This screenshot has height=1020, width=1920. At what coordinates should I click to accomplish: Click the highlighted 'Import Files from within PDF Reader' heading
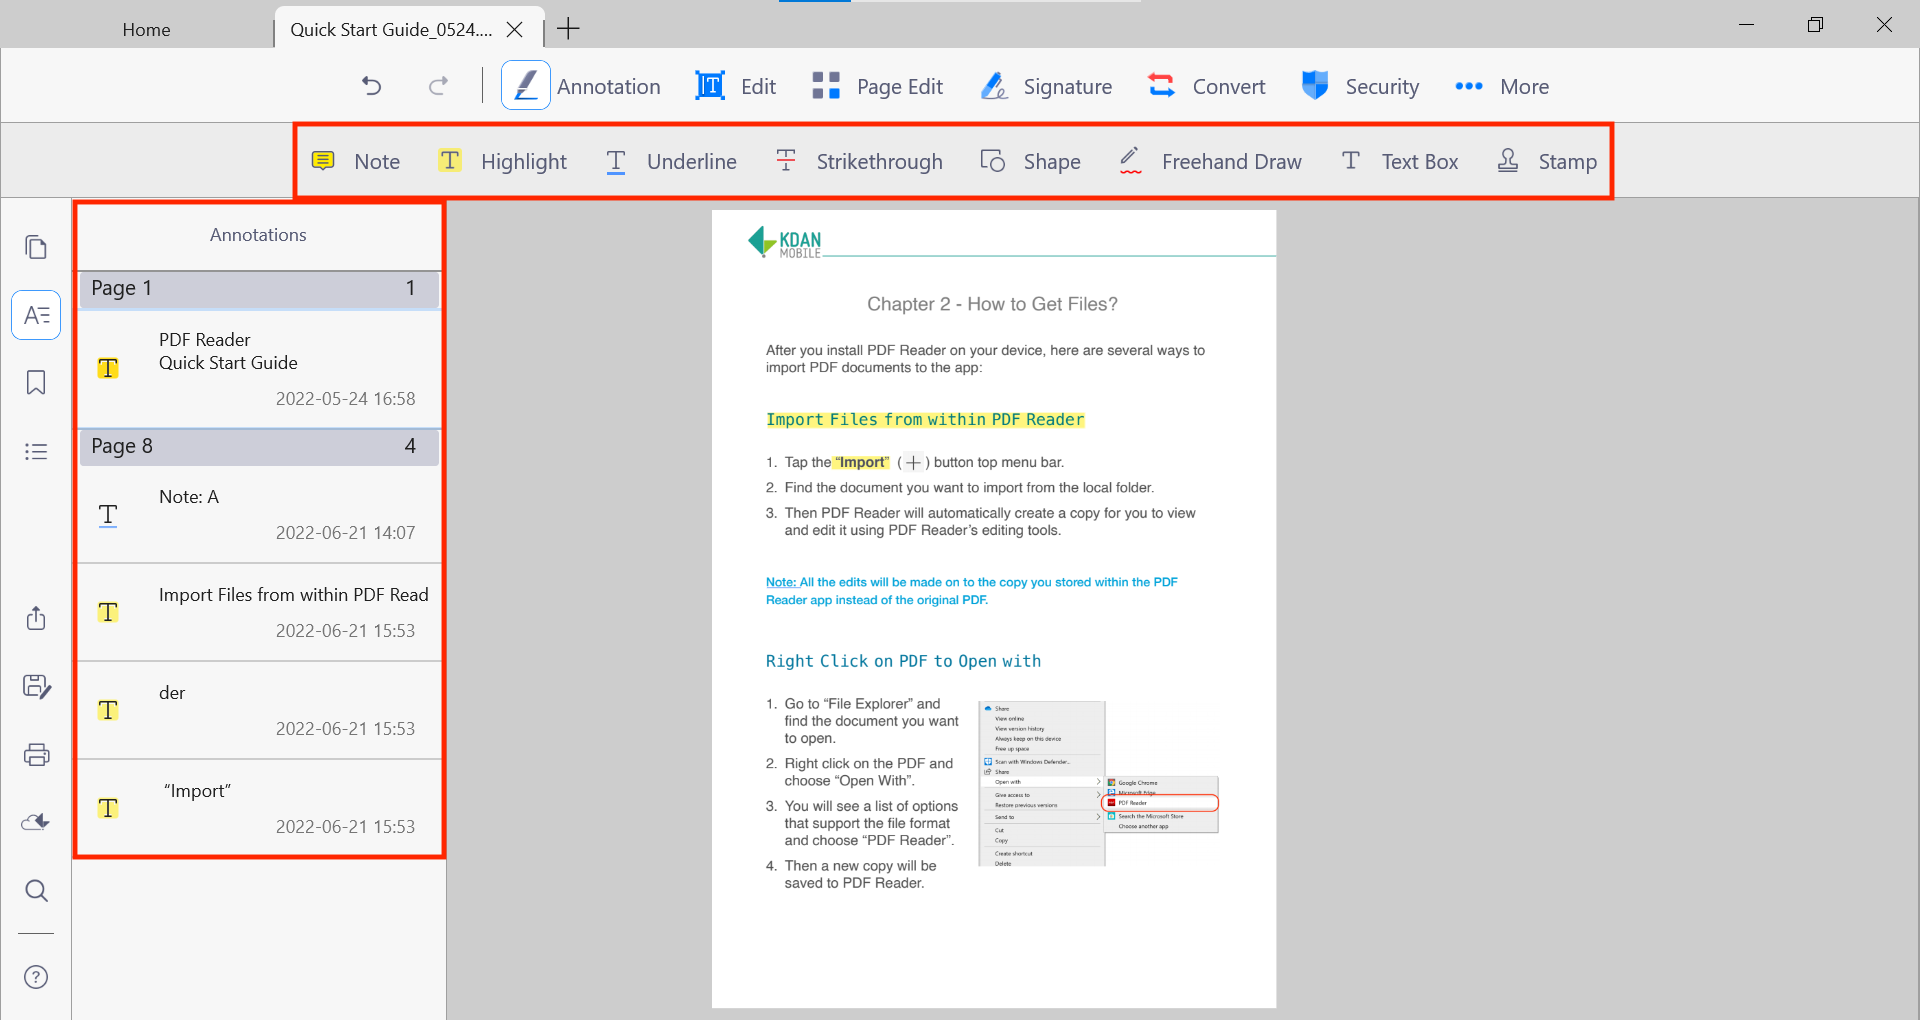click(x=925, y=420)
